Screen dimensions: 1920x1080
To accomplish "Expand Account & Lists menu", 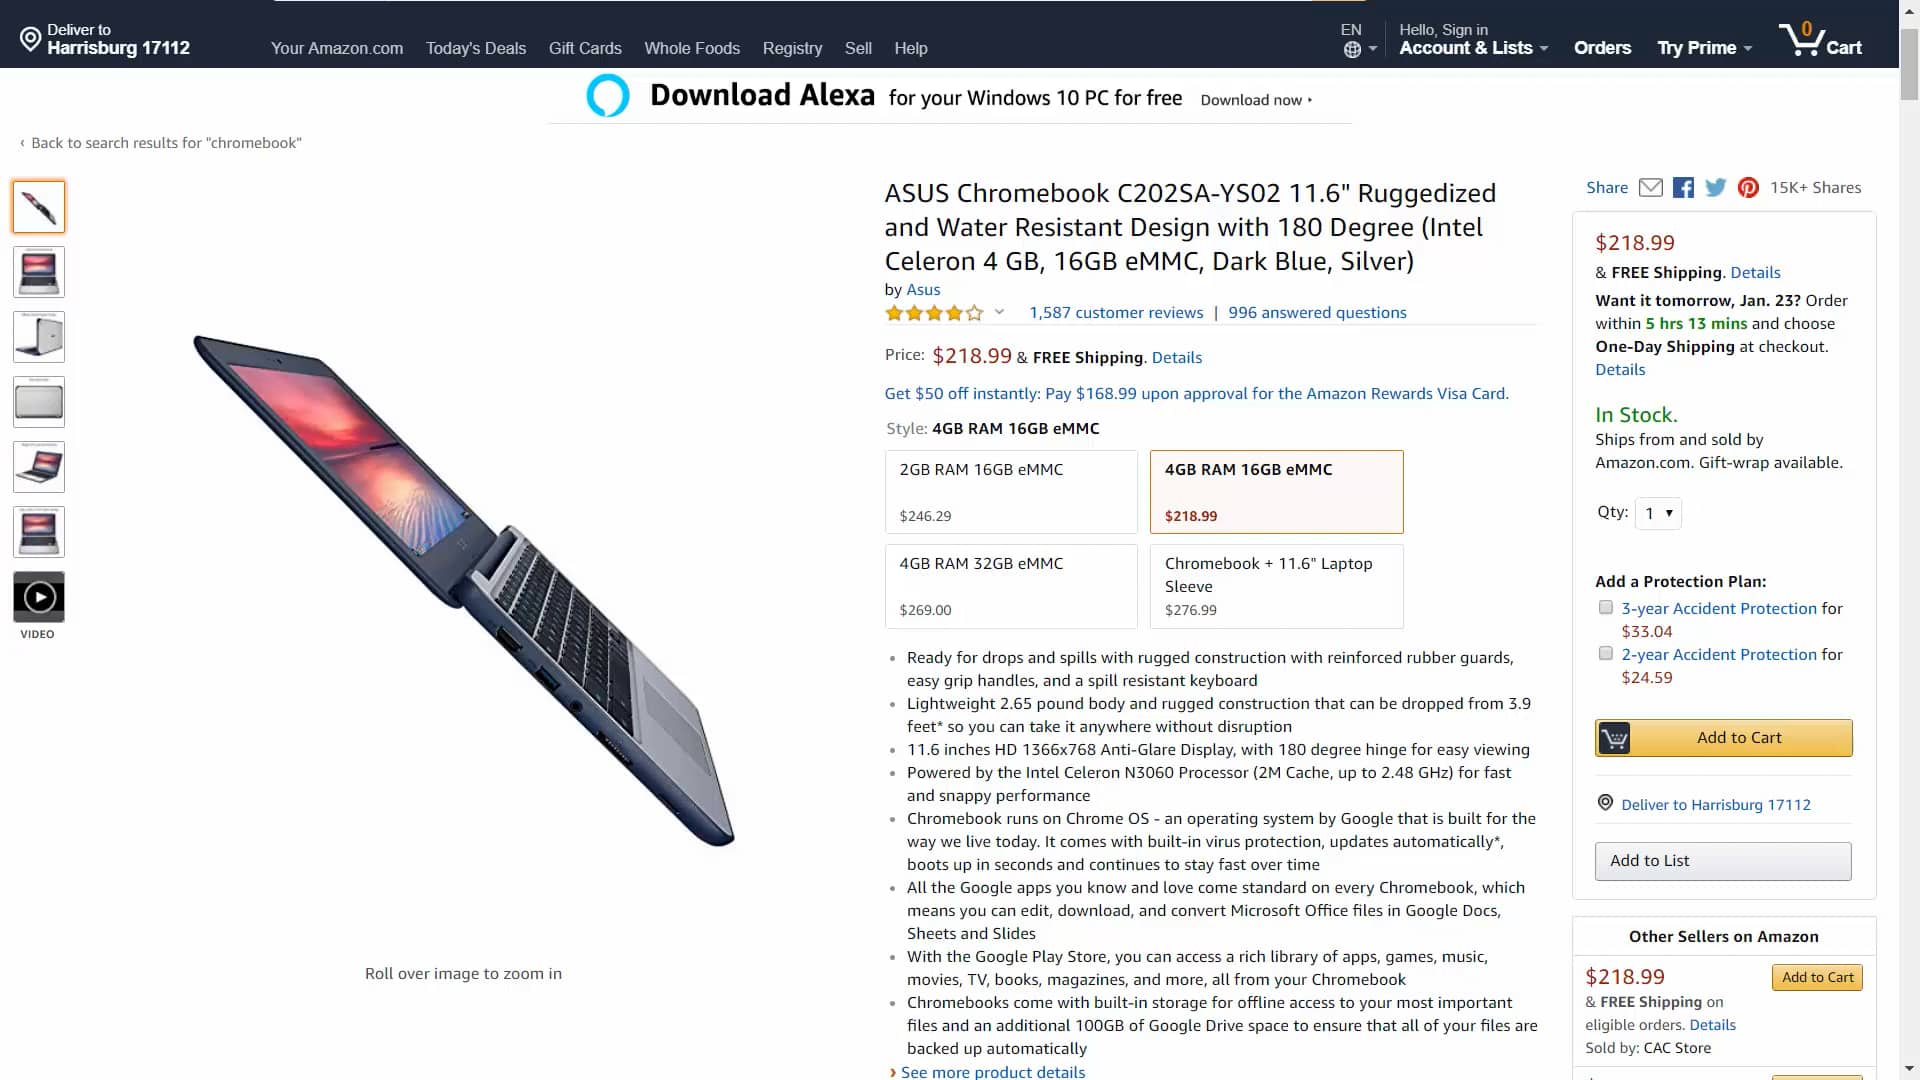I will [1473, 48].
